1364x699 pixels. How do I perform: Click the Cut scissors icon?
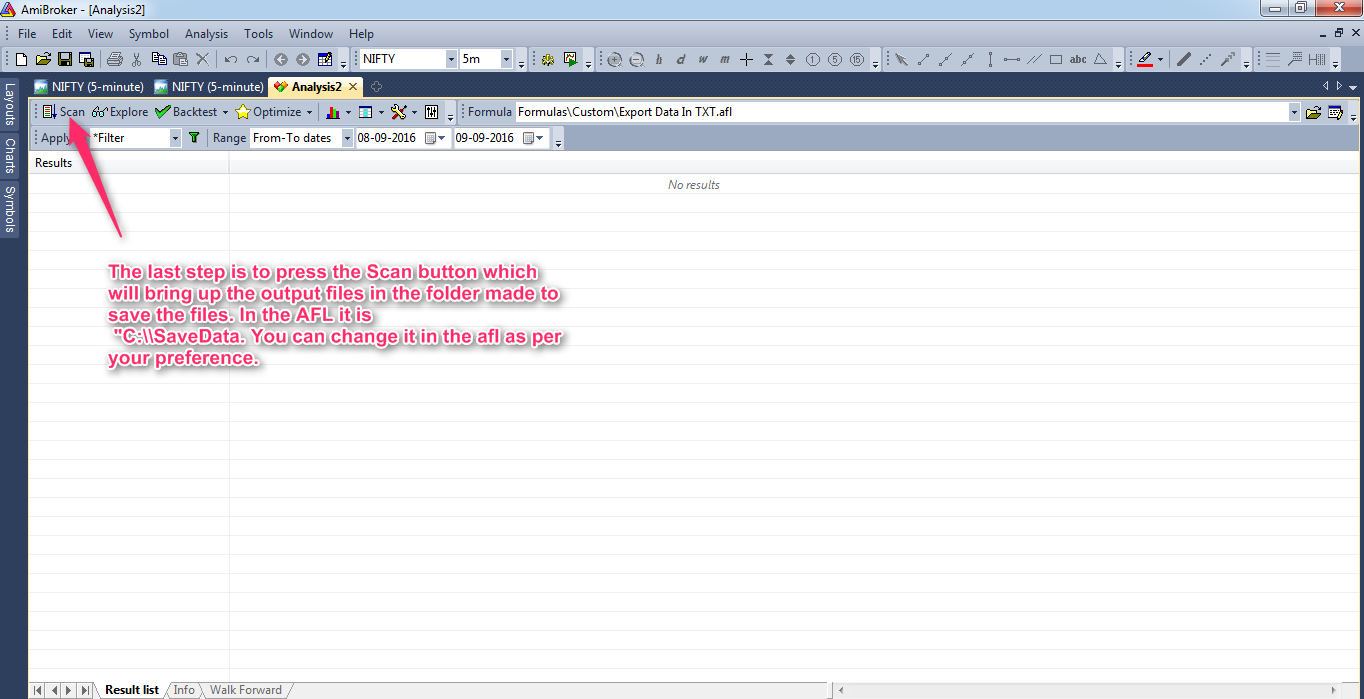click(x=137, y=59)
